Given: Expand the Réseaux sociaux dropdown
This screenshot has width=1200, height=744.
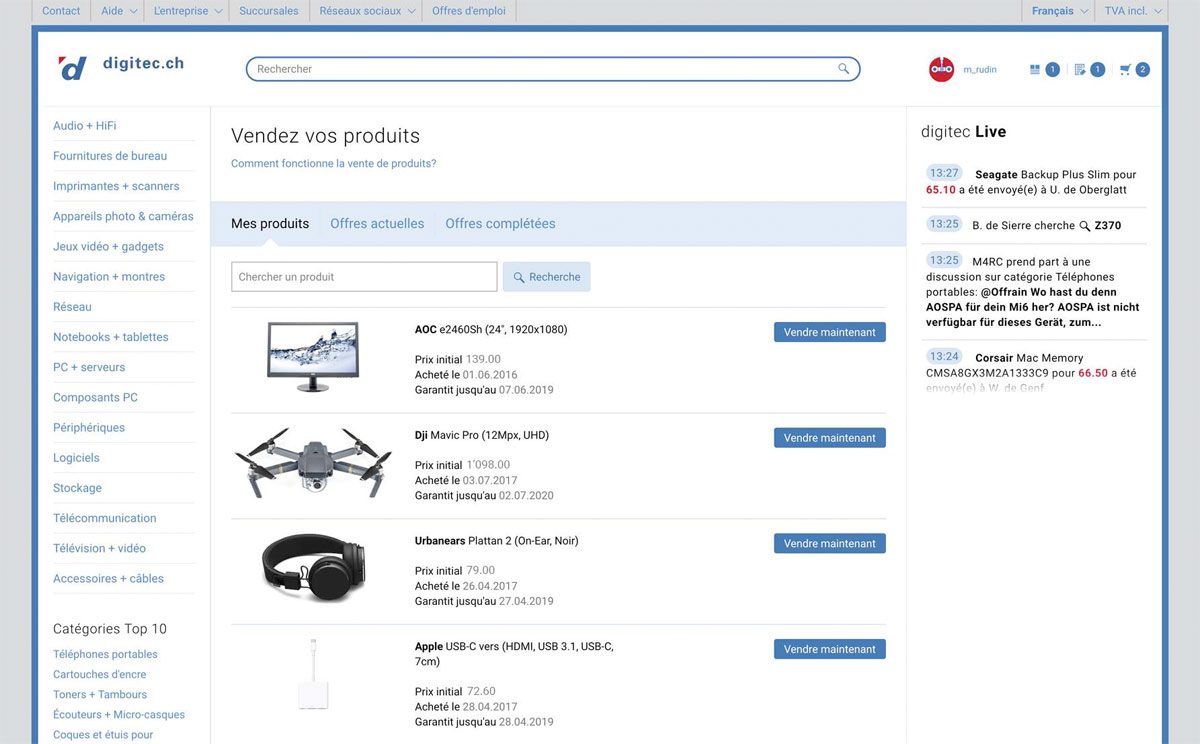Looking at the screenshot, I should [x=367, y=11].
